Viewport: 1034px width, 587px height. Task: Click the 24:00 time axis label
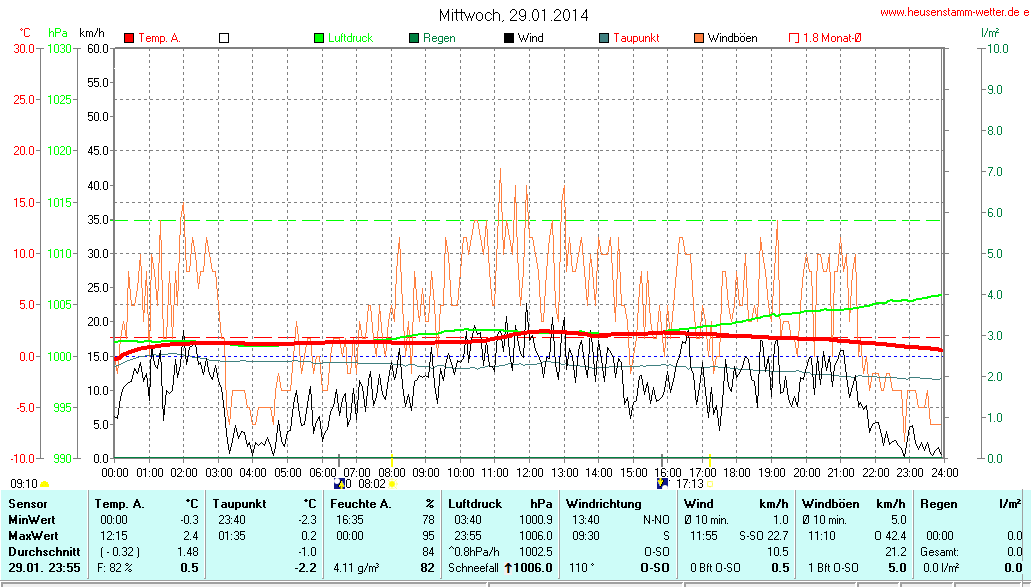(944, 473)
